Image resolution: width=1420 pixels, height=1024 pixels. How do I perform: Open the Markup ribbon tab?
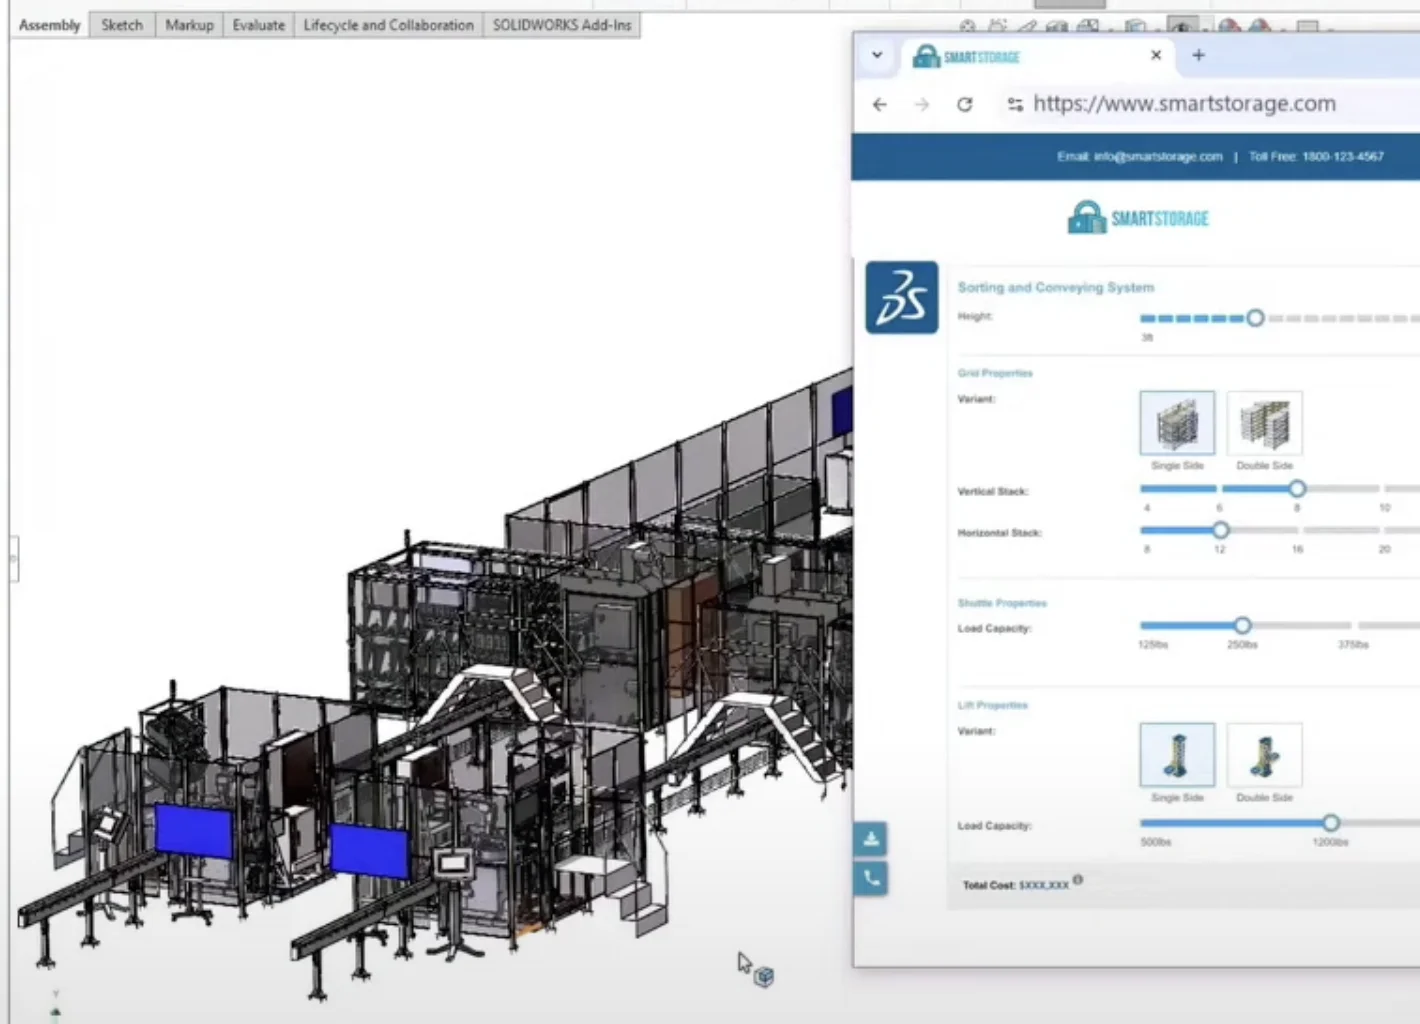tap(189, 25)
